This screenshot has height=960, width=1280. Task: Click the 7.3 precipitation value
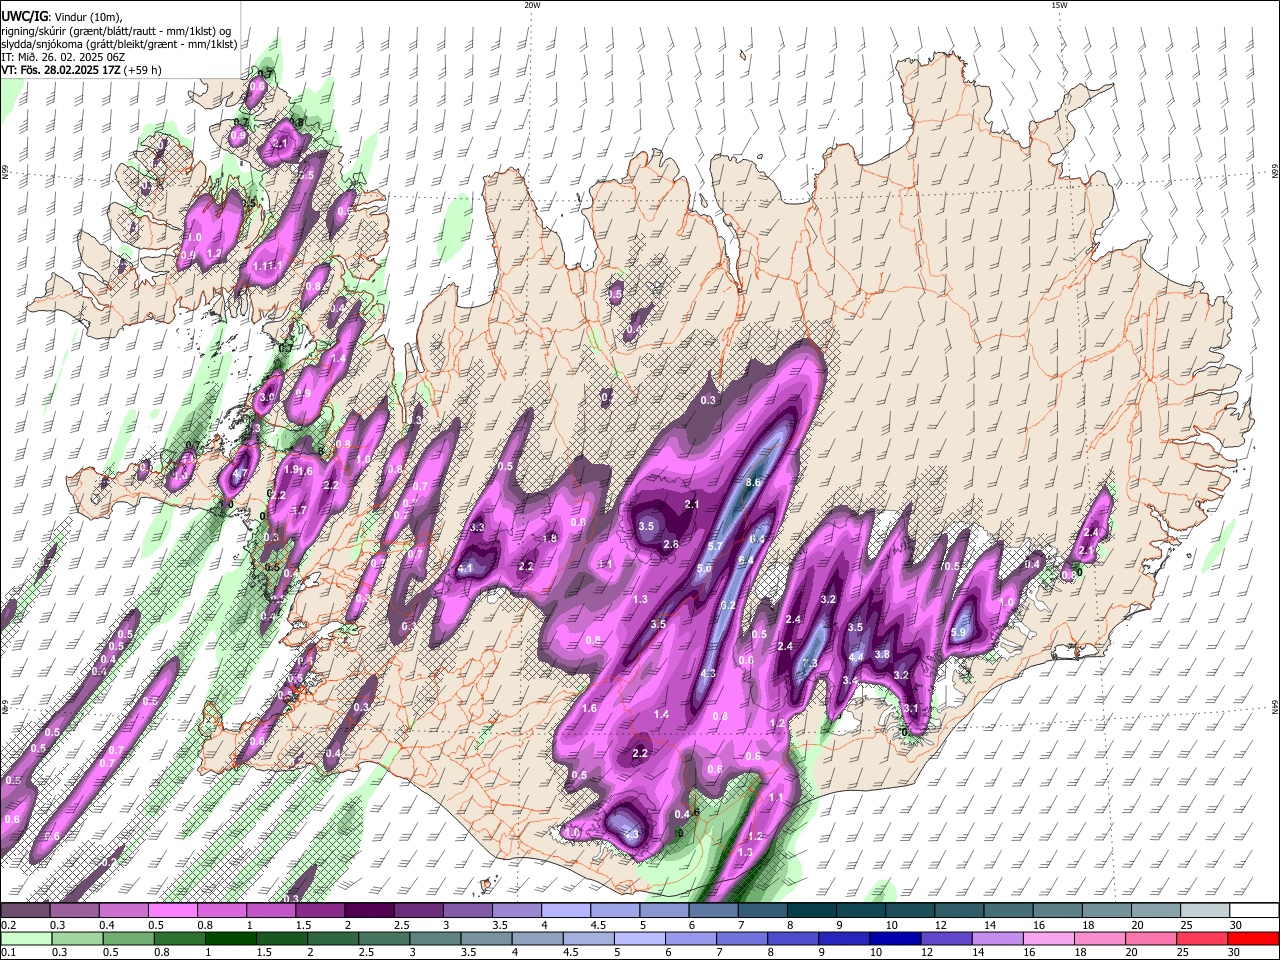[811, 663]
